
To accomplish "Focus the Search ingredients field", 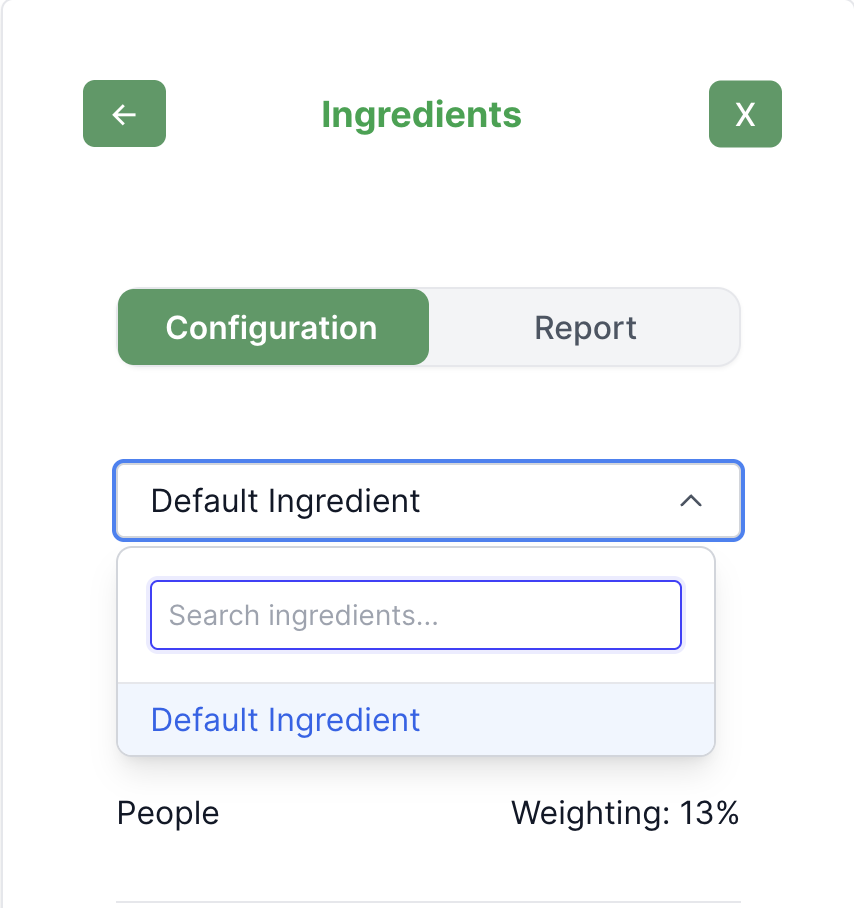I will [x=415, y=615].
